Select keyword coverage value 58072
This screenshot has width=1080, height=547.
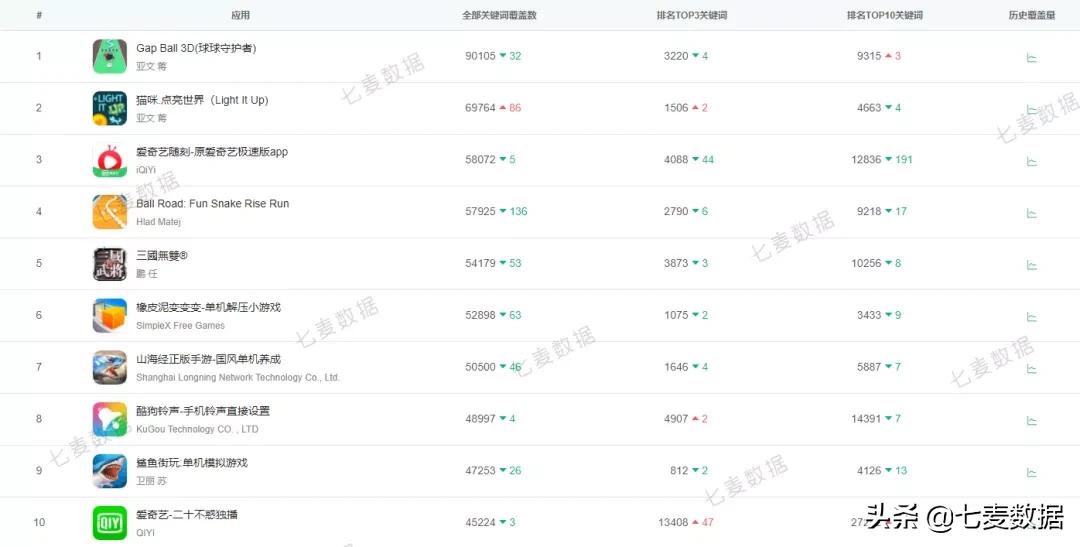480,159
